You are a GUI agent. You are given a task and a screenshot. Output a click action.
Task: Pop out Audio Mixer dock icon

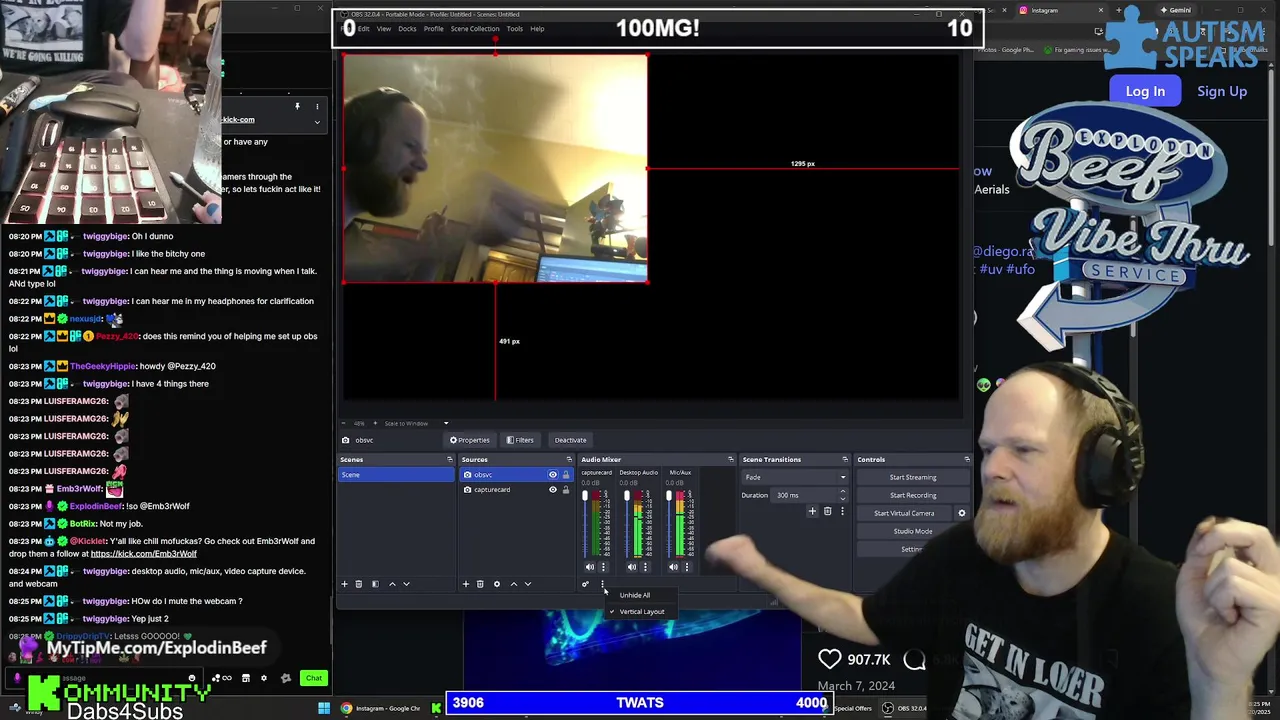click(x=730, y=459)
